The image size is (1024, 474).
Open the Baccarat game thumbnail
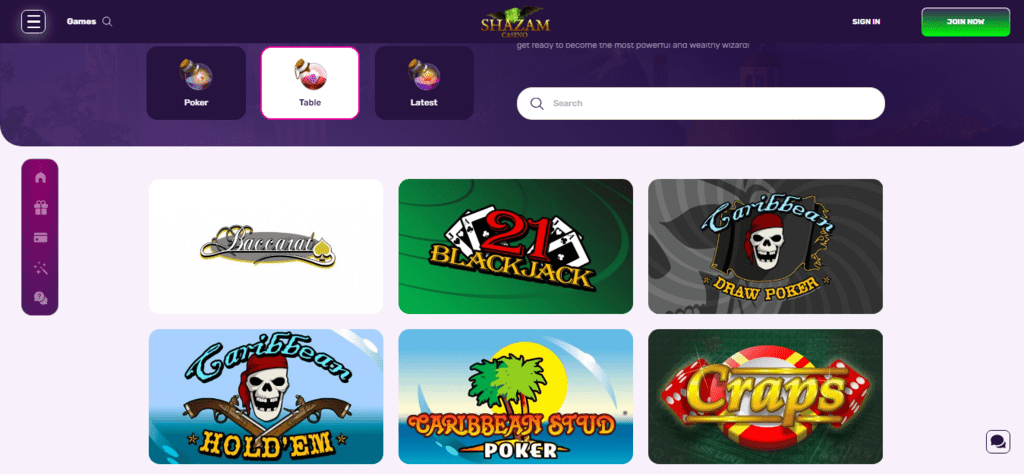click(266, 247)
